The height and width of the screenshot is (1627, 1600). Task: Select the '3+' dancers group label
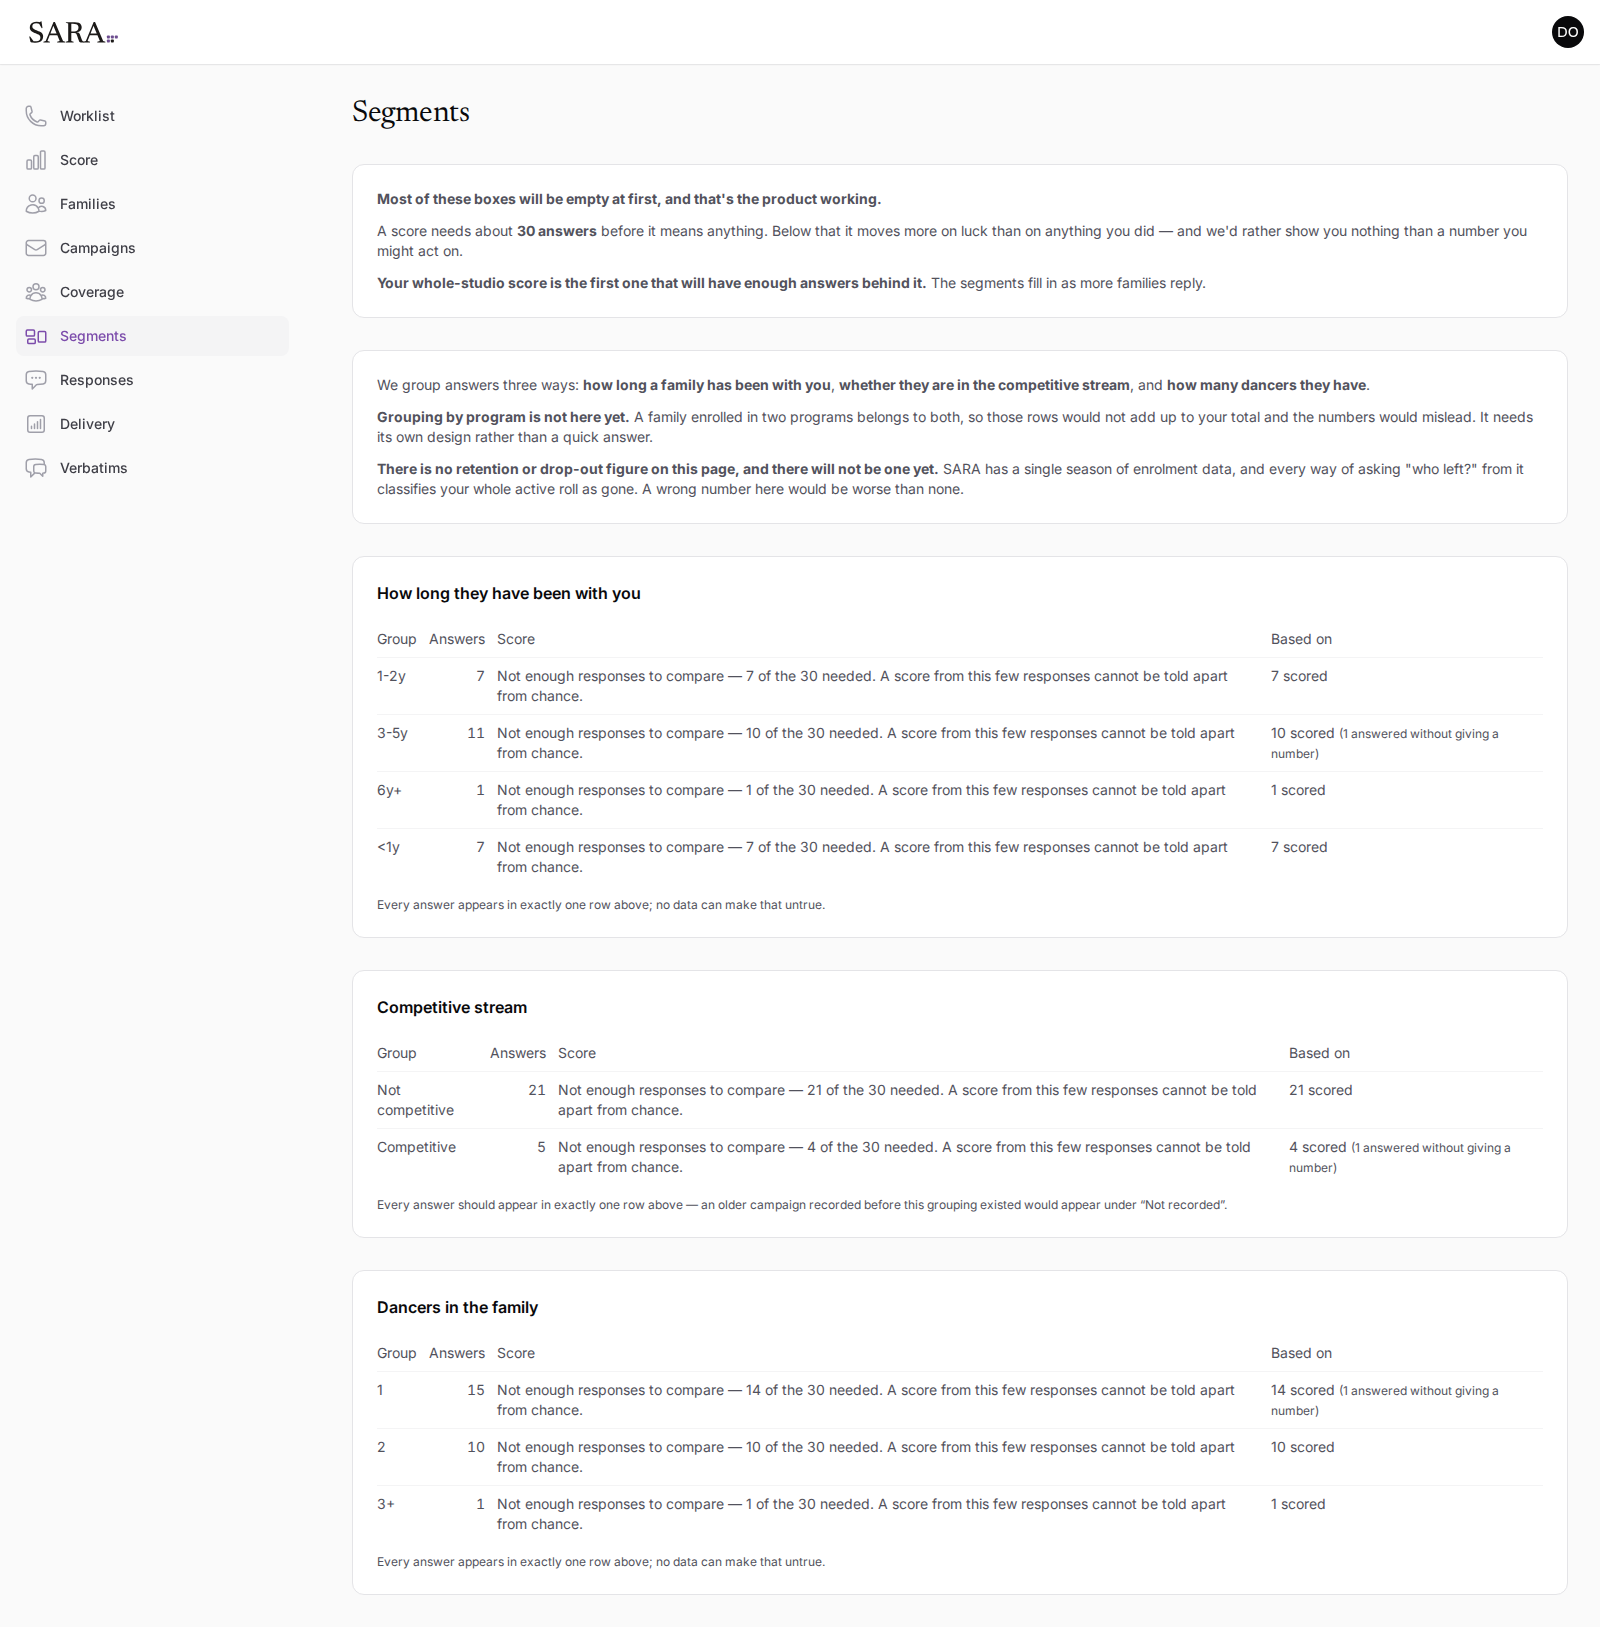pos(386,1505)
